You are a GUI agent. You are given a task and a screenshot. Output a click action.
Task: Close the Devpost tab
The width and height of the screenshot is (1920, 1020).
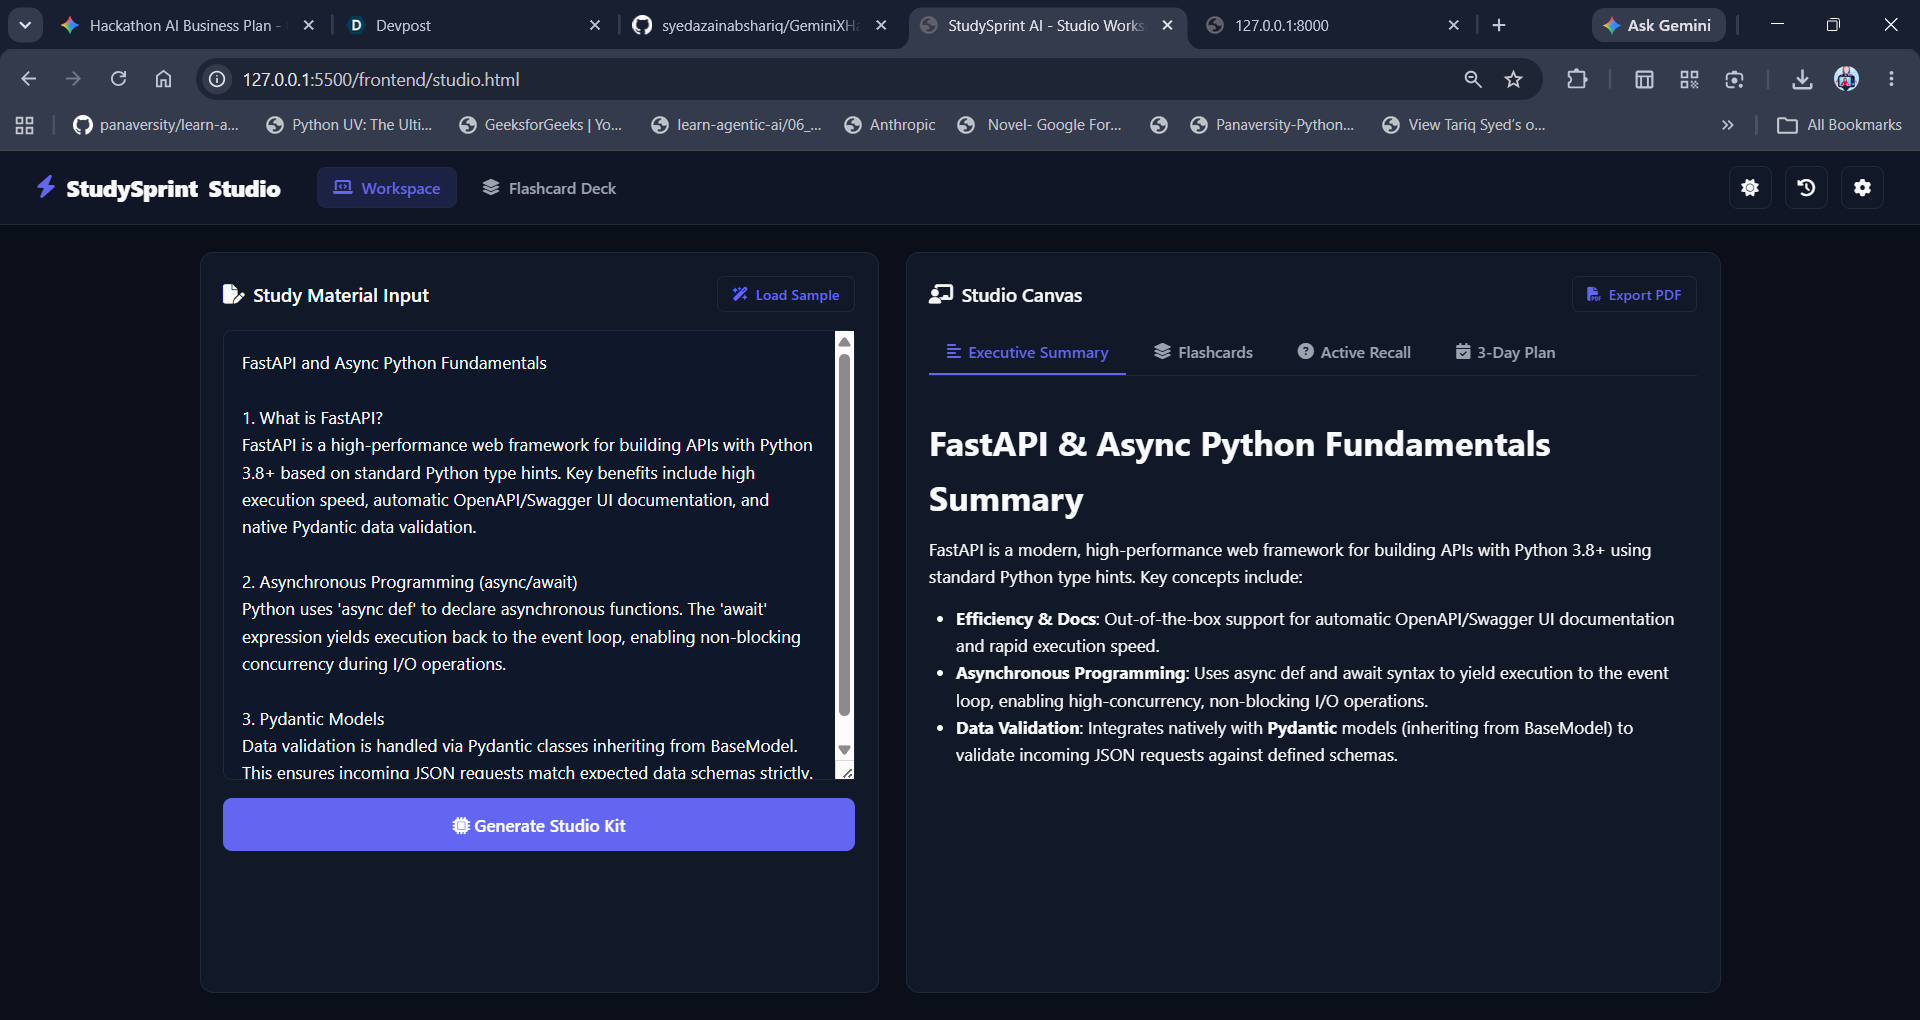595,25
